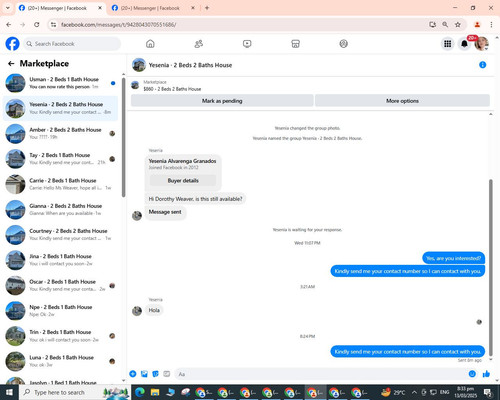The width and height of the screenshot is (500, 400).
Task: Open the account profile picture menu
Action: [481, 44]
